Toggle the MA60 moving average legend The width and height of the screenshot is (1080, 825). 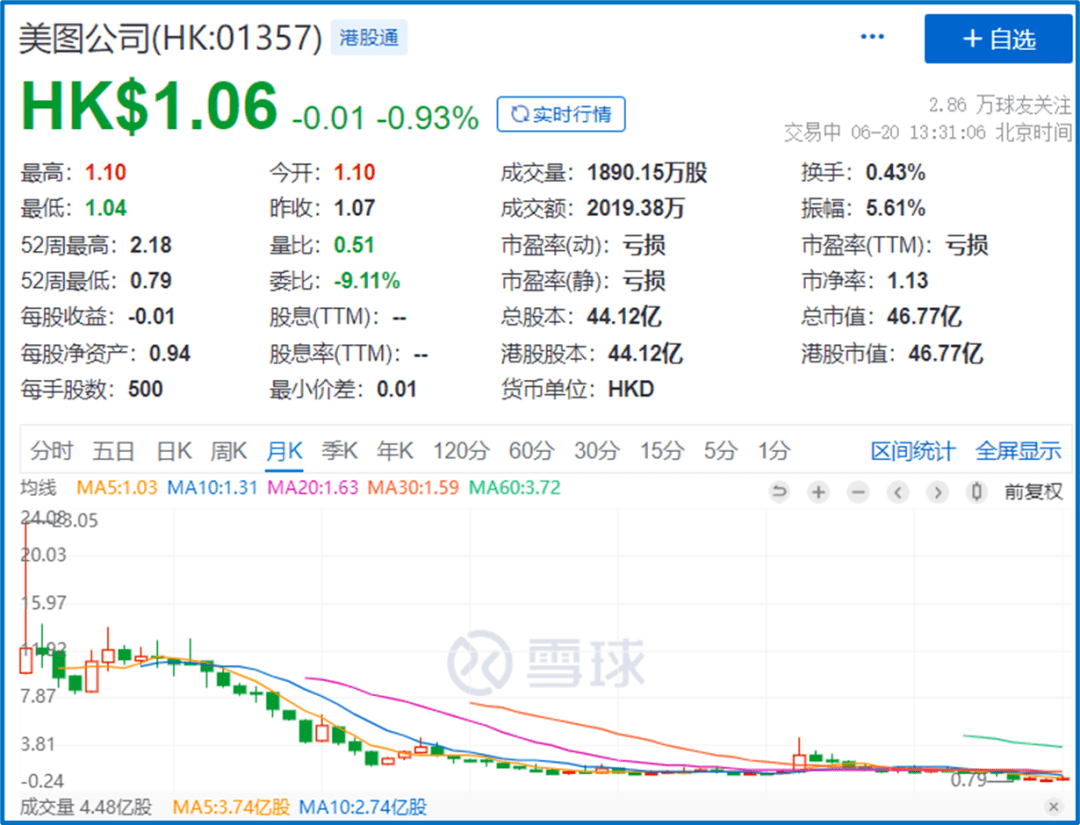coord(515,488)
